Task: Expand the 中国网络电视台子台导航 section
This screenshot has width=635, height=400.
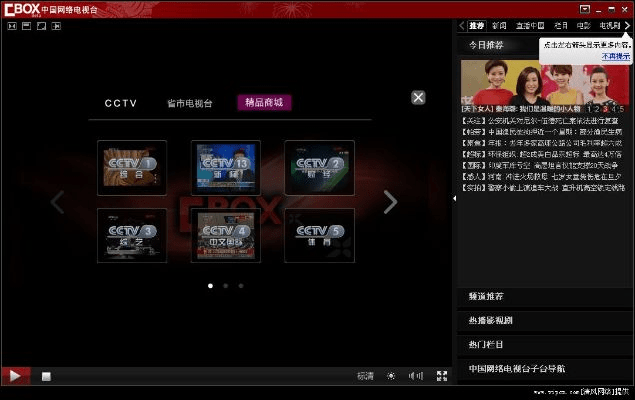Action: coord(544,368)
